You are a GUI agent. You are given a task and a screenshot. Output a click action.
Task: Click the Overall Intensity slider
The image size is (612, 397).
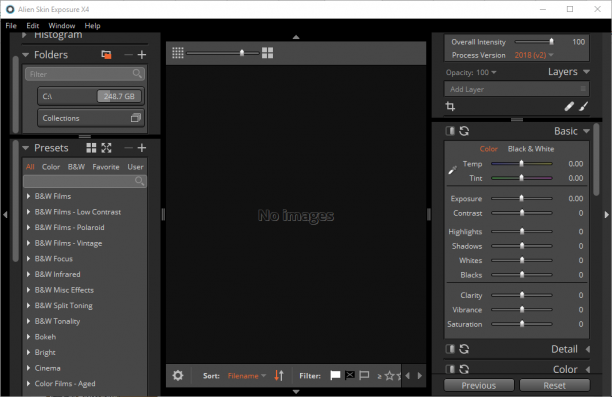pos(534,41)
